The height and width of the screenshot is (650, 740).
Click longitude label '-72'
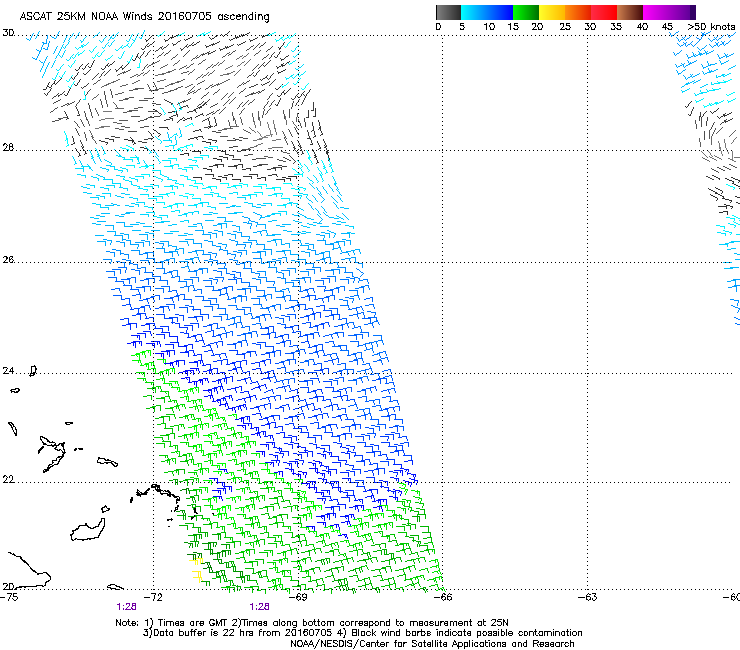(x=153, y=597)
